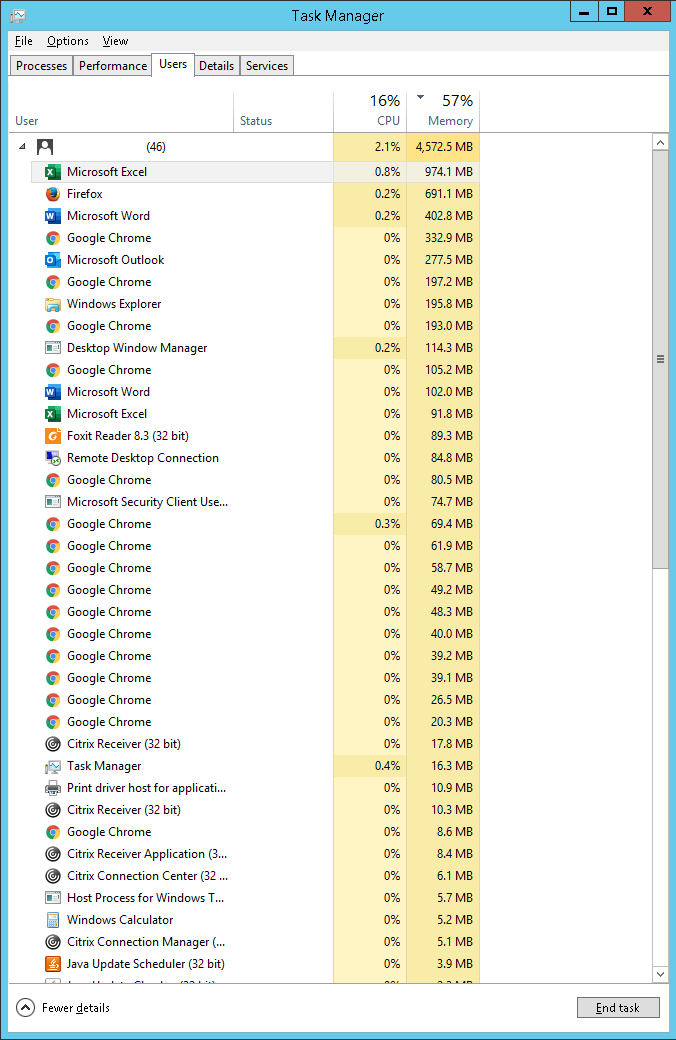Click the Print driver host printer icon
This screenshot has height=1040, width=676.
pyautogui.click(x=52, y=788)
